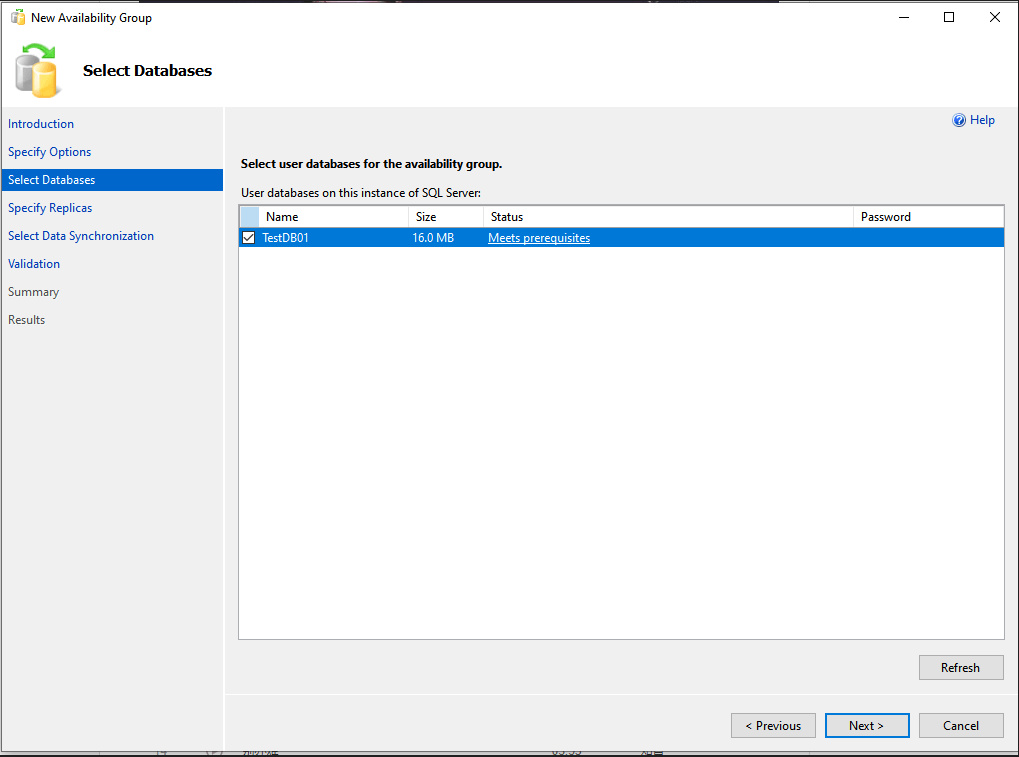This screenshot has height=757, width=1019.
Task: Sort the list by Size column header
Action: click(445, 217)
